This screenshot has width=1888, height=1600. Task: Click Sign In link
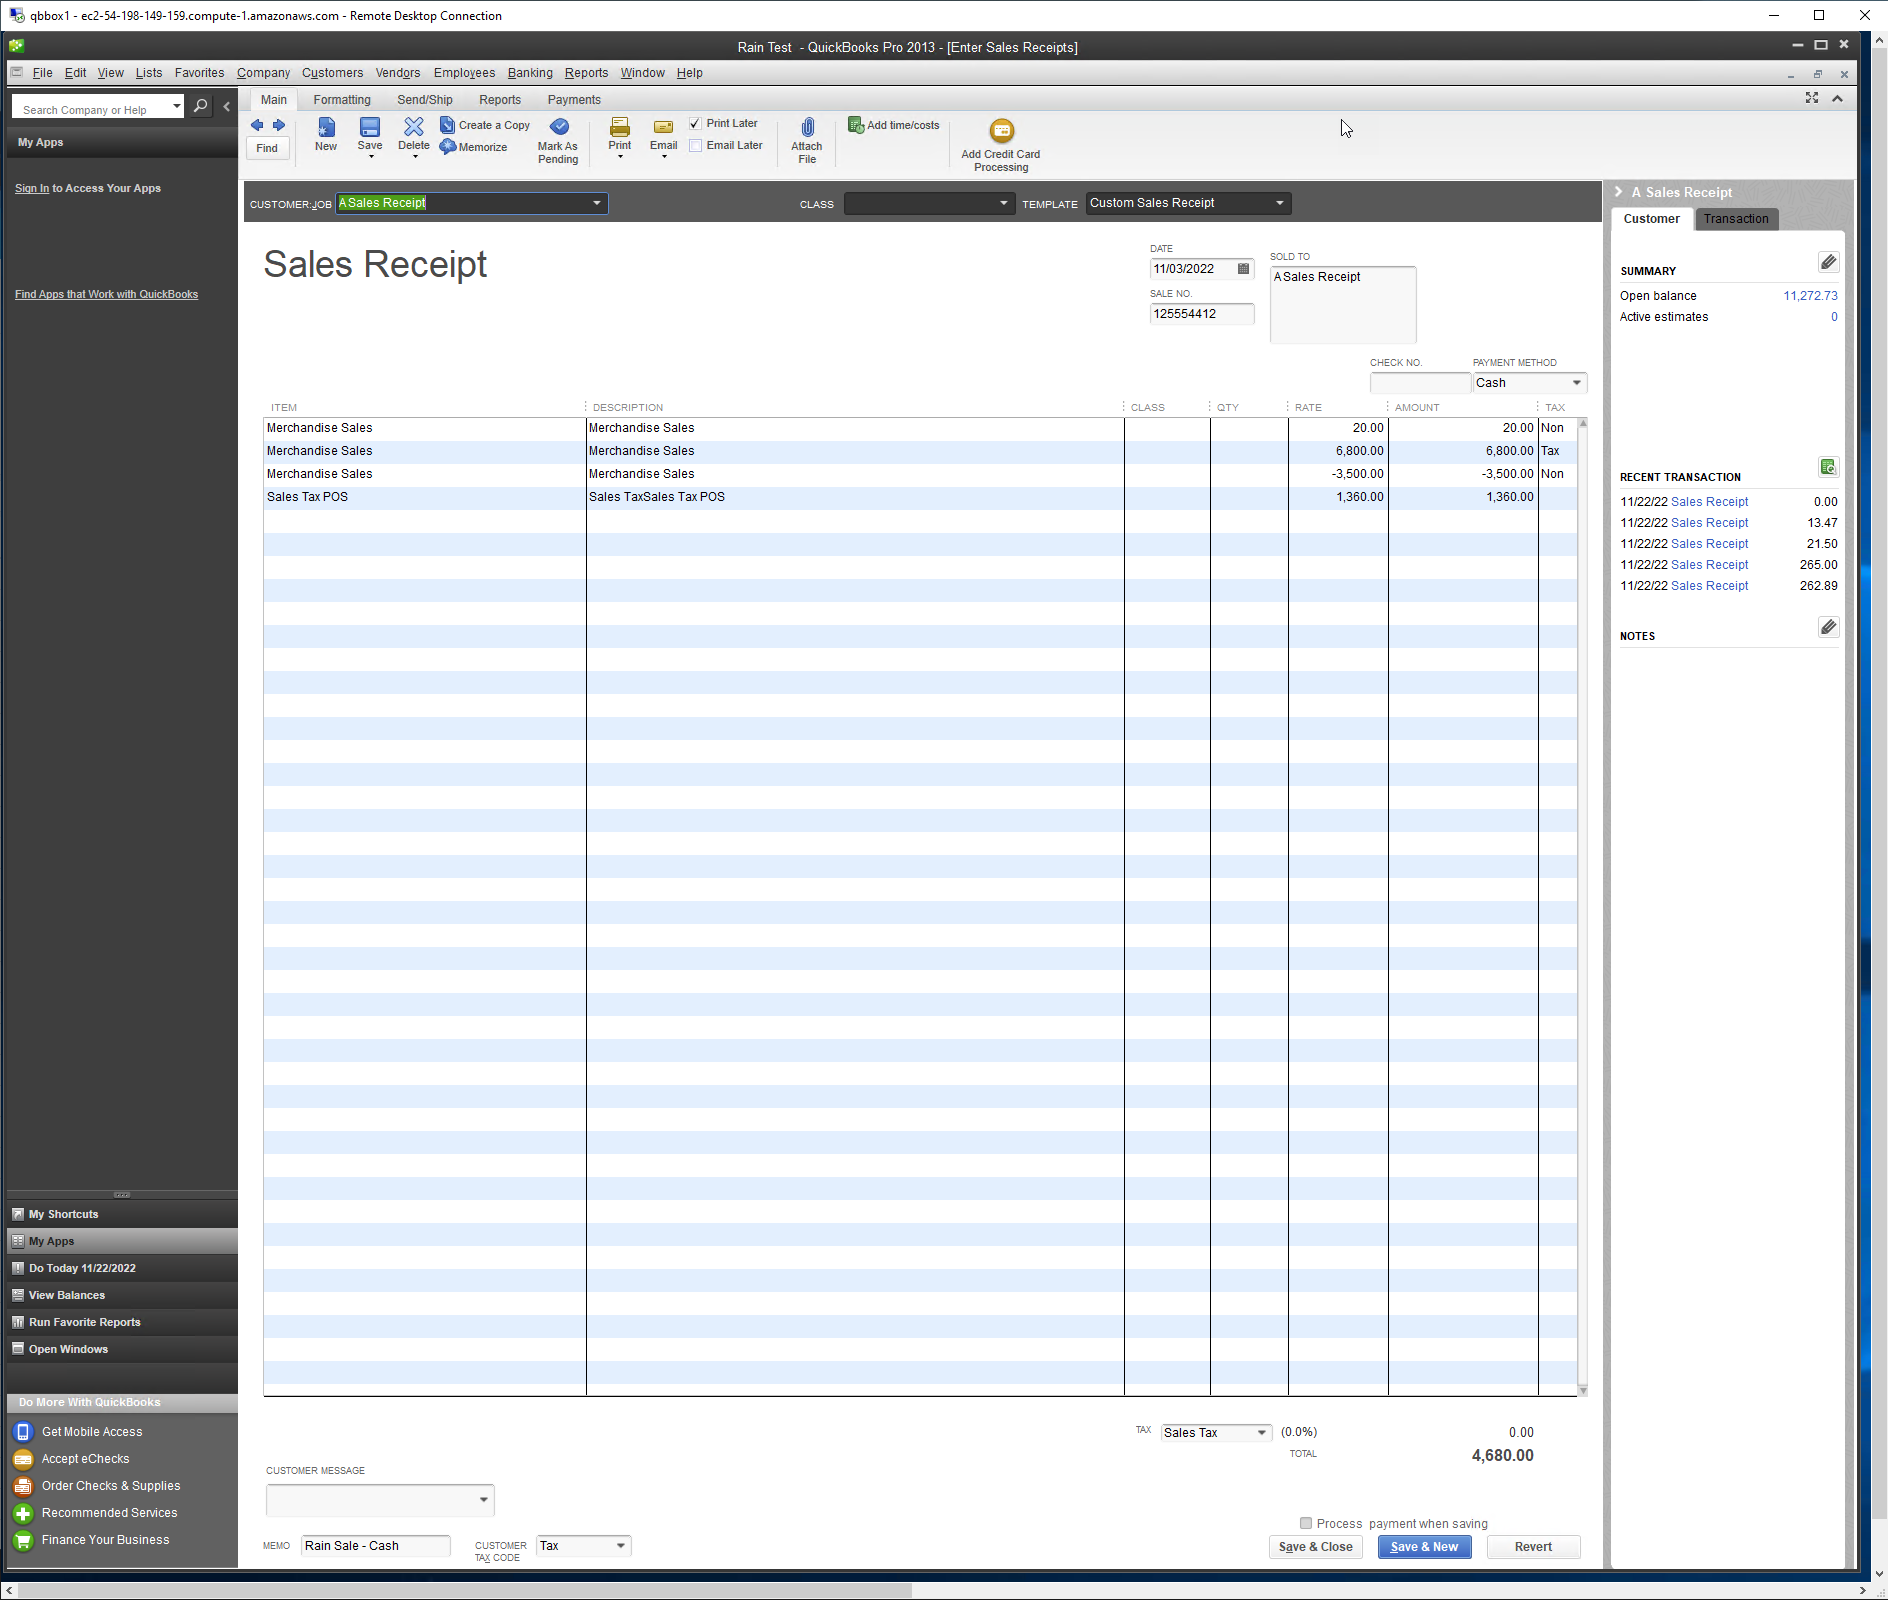point(32,188)
